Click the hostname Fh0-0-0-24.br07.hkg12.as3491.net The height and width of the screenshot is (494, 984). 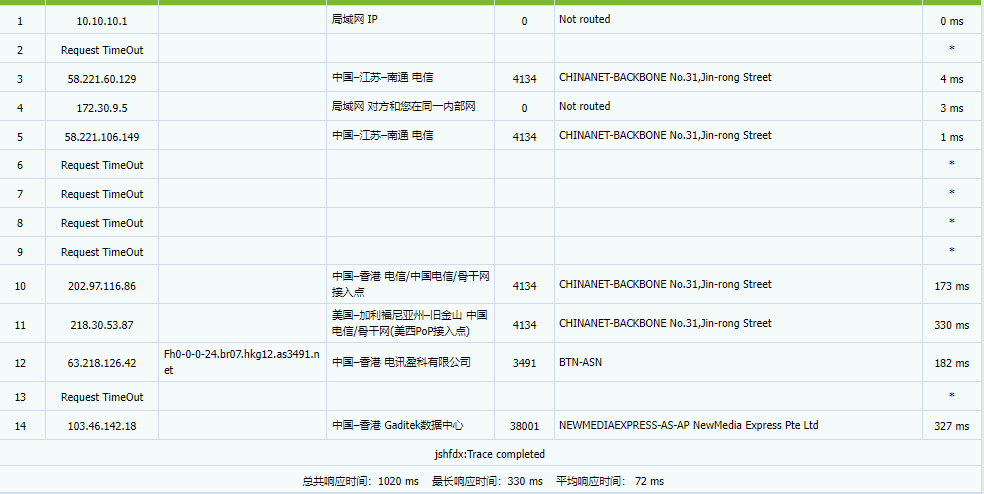point(241,362)
